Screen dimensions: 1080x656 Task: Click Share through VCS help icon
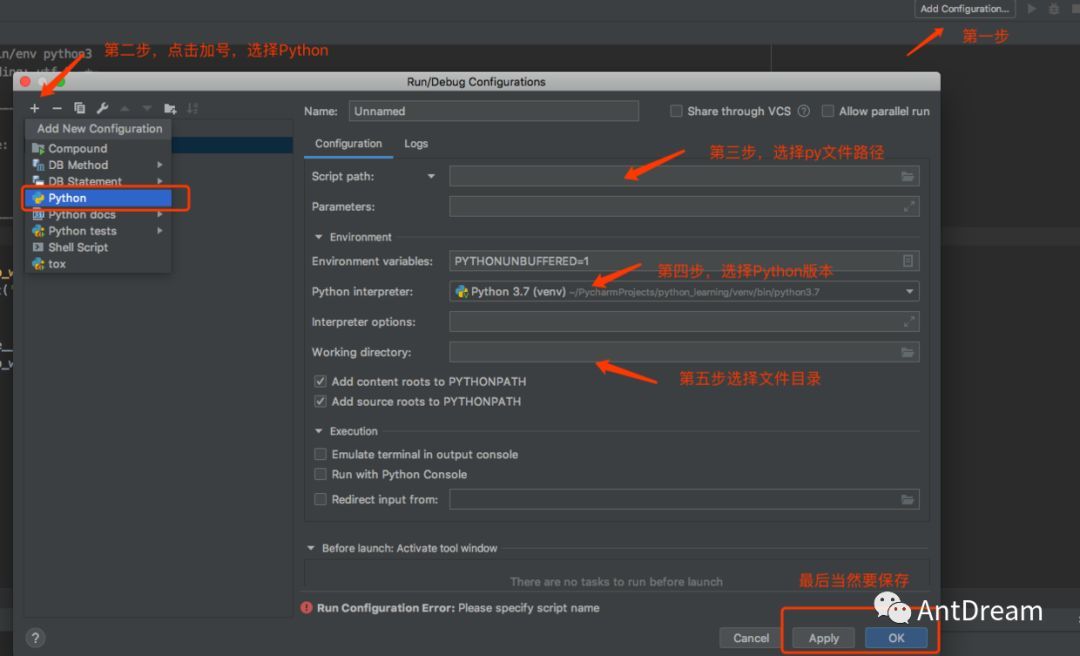(804, 111)
